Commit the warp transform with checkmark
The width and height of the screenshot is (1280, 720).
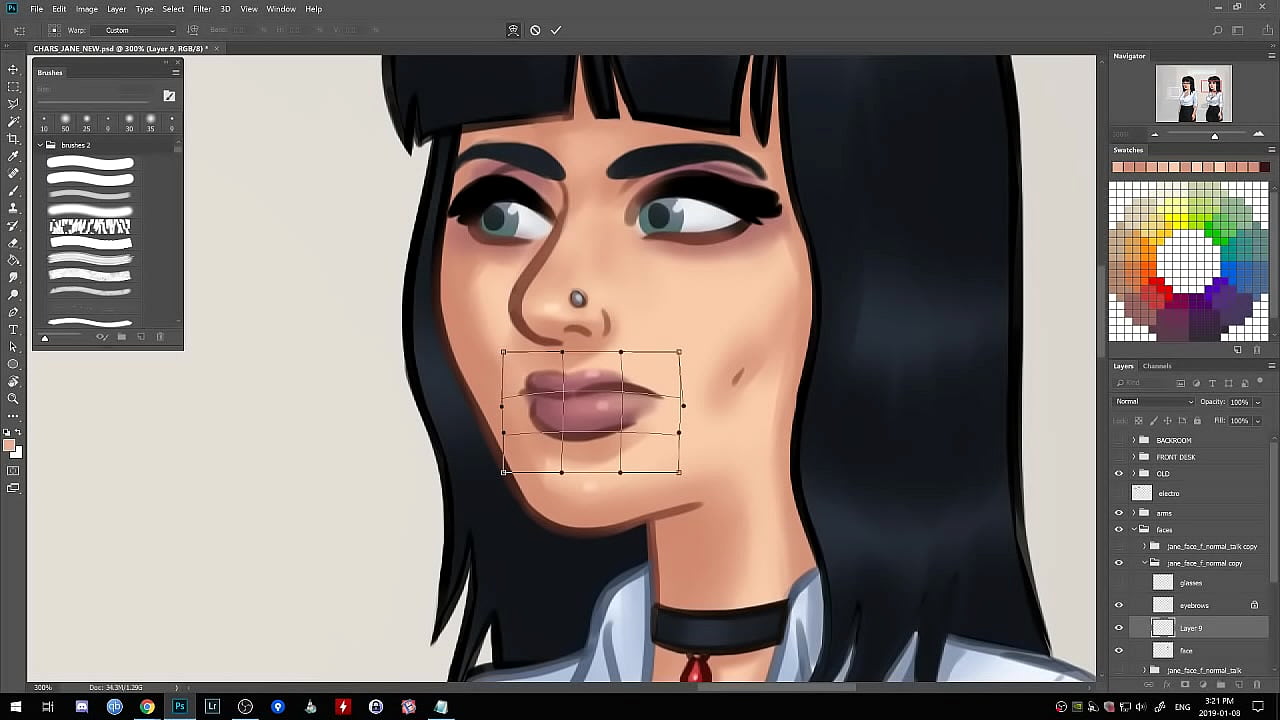556,30
